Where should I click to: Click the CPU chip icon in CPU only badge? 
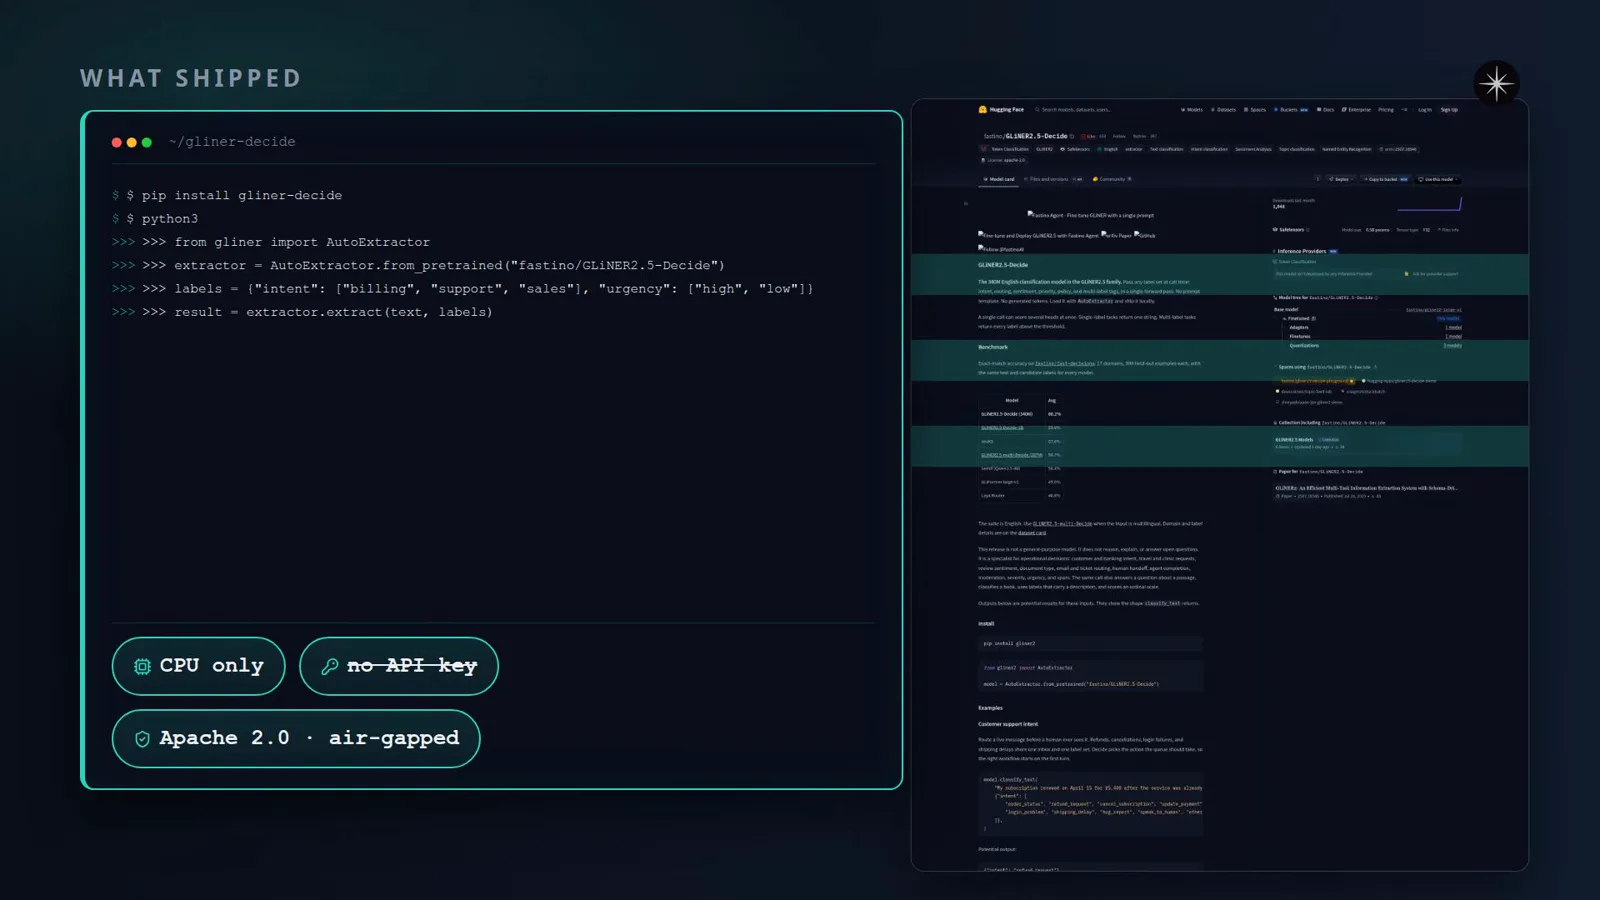point(142,666)
